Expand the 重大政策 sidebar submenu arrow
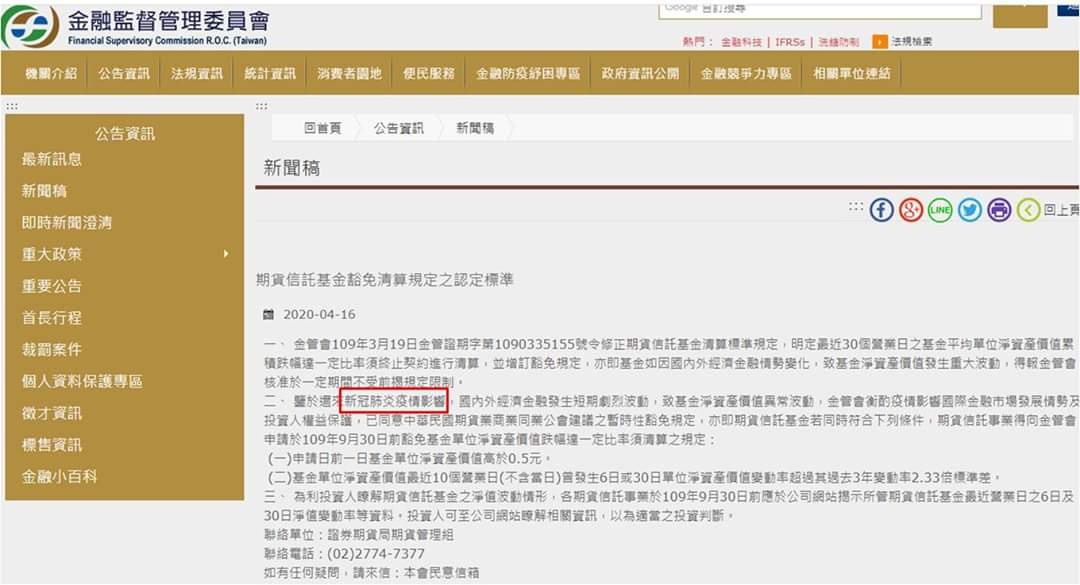The width and height of the screenshot is (1080, 585). click(226, 254)
